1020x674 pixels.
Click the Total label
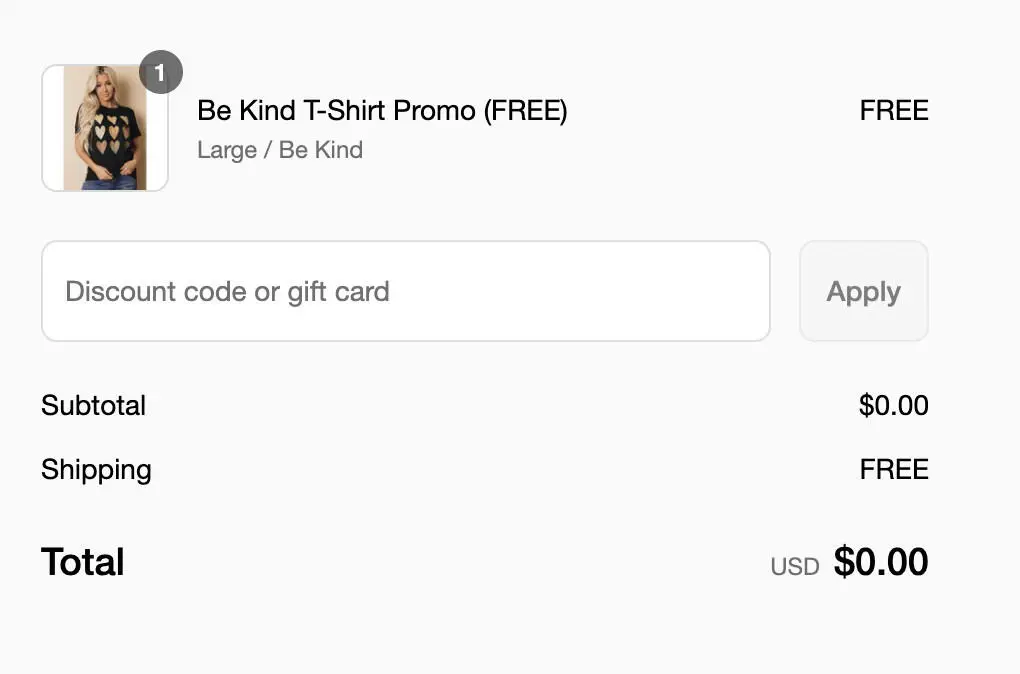point(82,561)
